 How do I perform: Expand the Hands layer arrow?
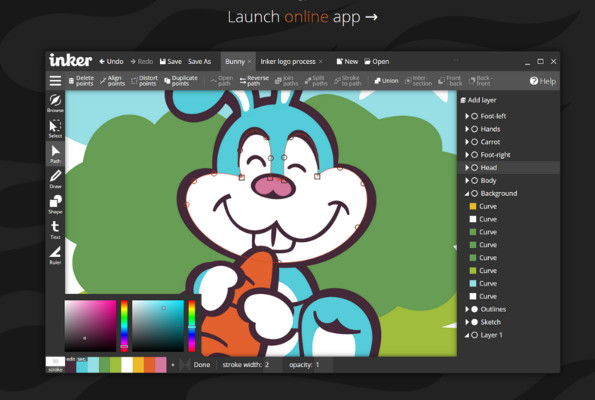tap(467, 129)
